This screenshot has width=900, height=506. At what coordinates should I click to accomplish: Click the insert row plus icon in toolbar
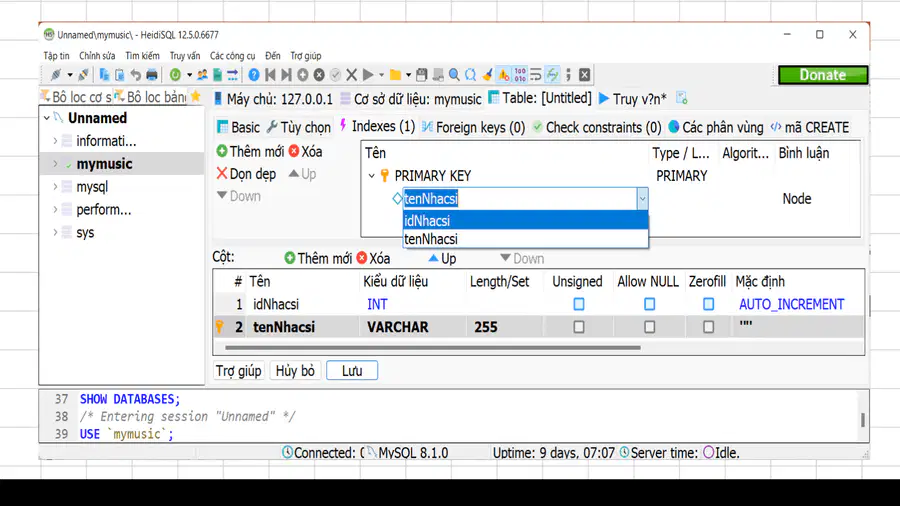click(302, 75)
